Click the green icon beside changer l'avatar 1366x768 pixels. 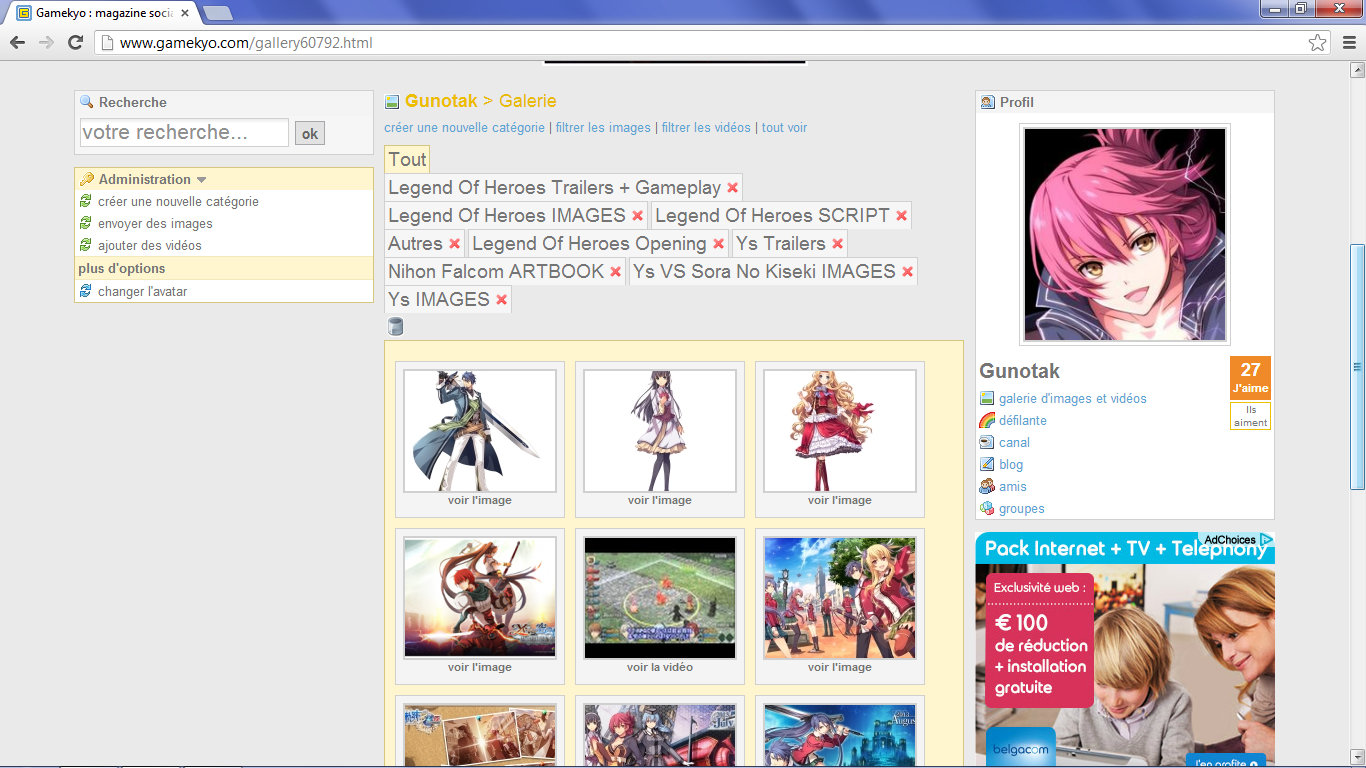86,291
